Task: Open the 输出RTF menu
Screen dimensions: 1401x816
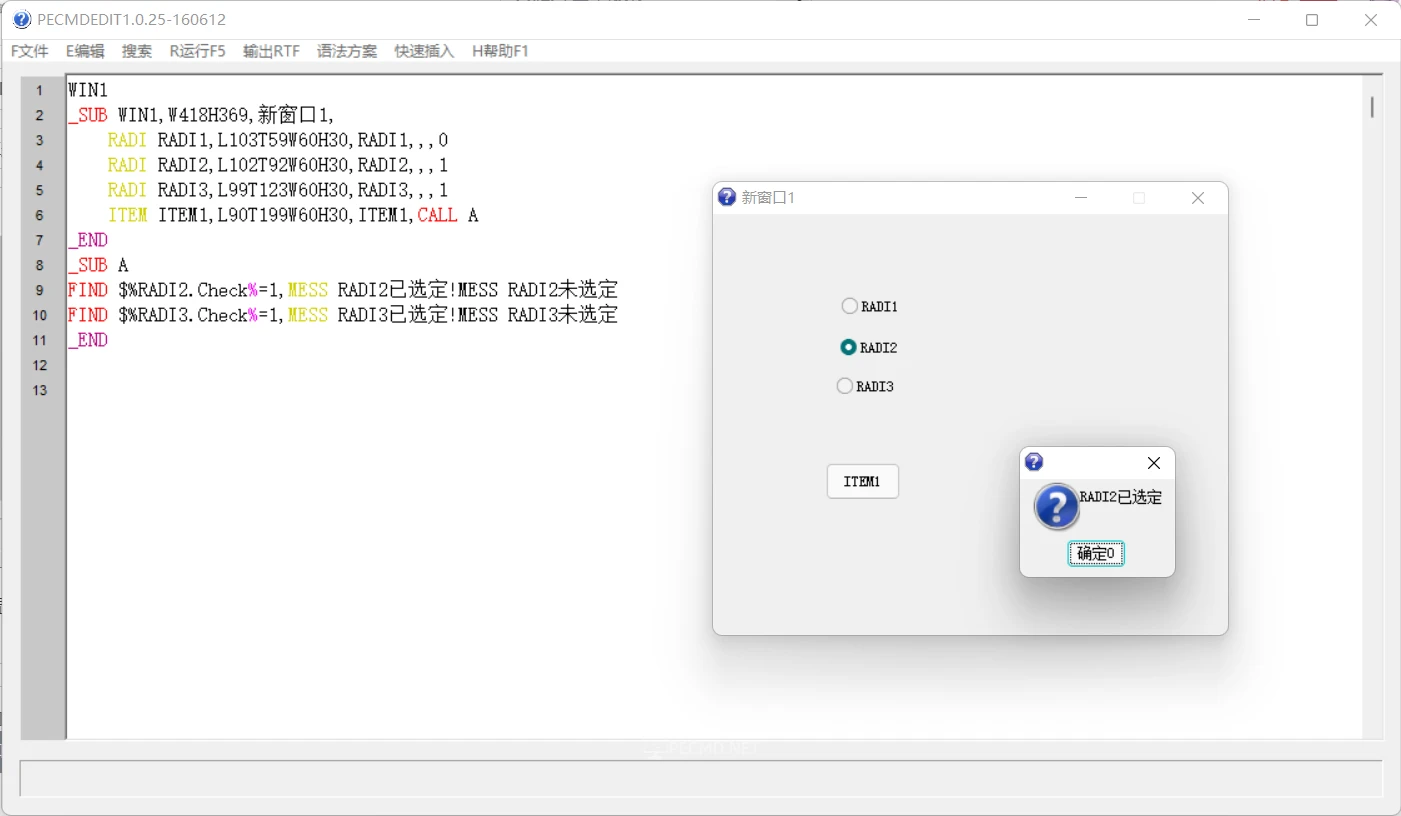Action: [x=271, y=51]
